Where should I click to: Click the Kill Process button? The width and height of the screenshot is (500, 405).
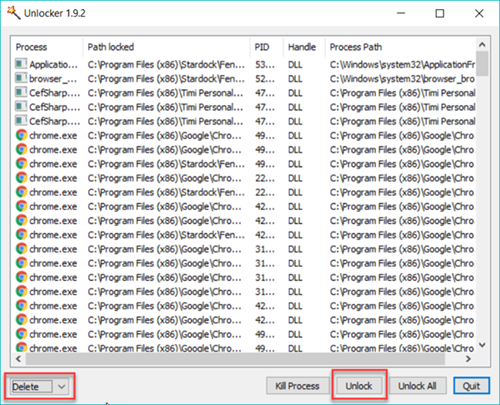pos(297,386)
